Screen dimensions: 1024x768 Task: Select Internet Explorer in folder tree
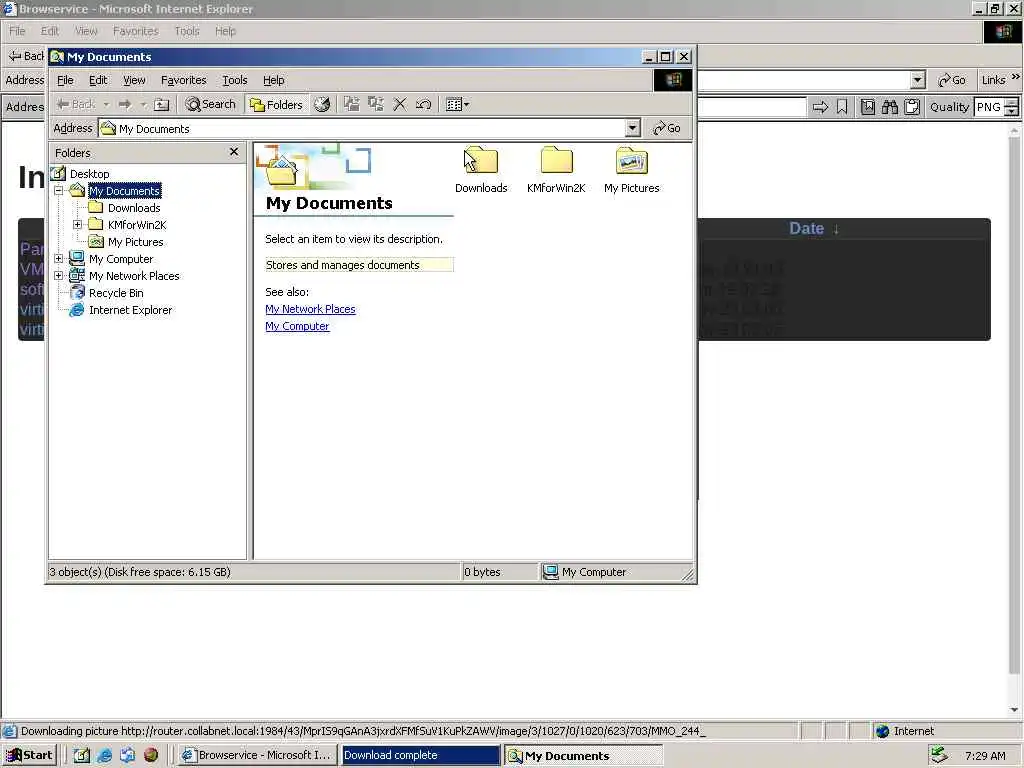pos(130,310)
